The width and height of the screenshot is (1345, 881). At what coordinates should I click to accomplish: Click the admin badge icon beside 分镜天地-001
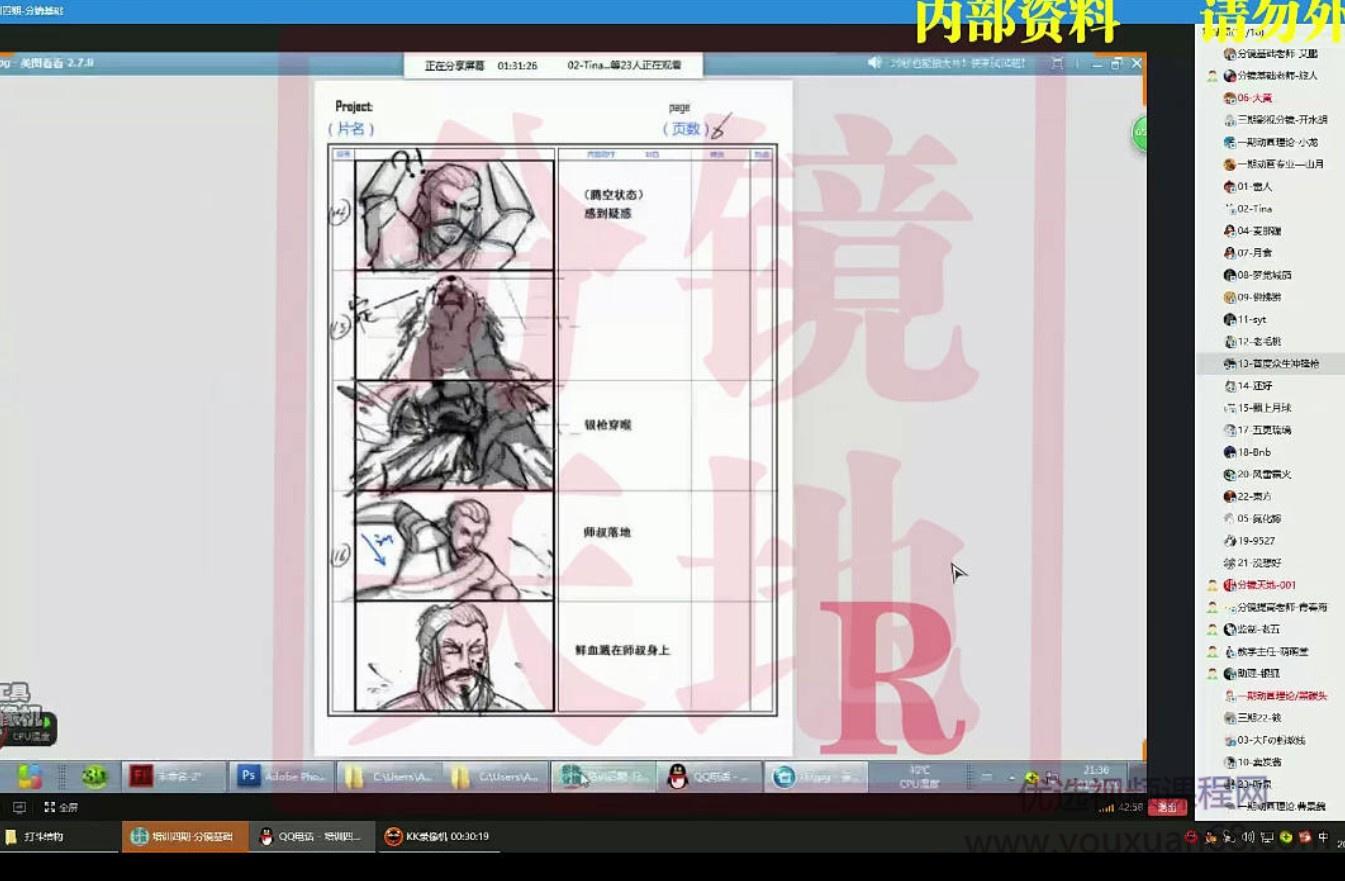click(1213, 585)
